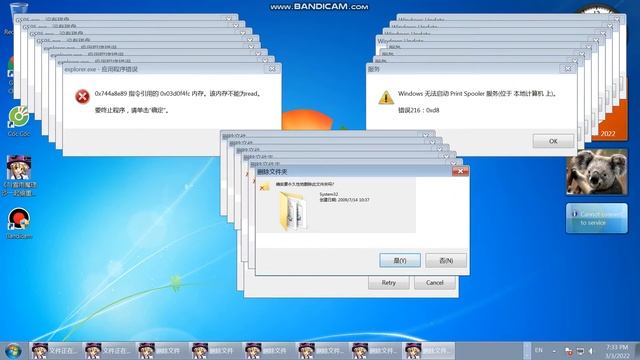Close the front 服务 (Services) error dialog

(x=568, y=69)
